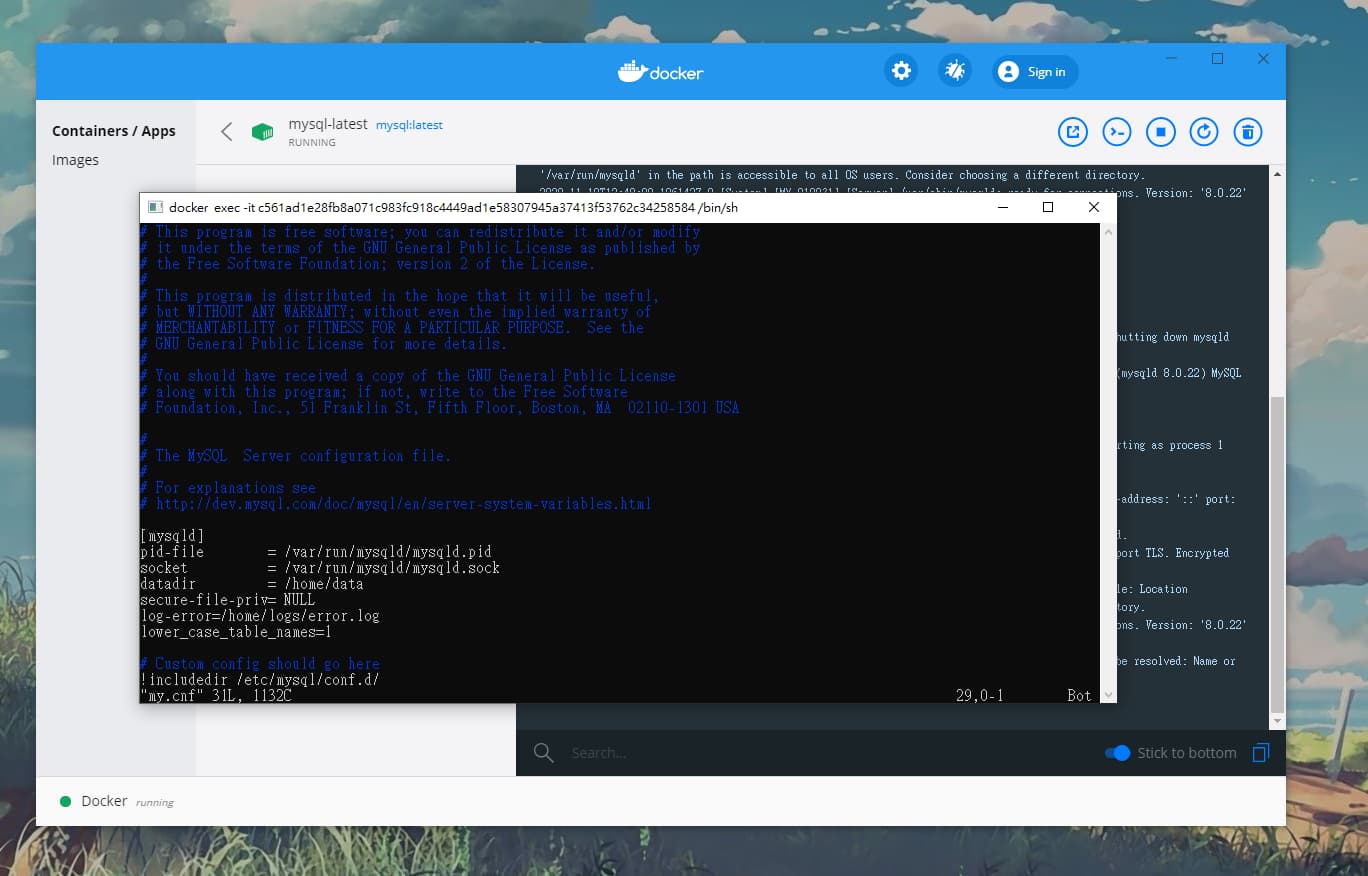Click "The MySQL Server configuration file" comment
Viewport: 1368px width, 876px height.
point(296,456)
